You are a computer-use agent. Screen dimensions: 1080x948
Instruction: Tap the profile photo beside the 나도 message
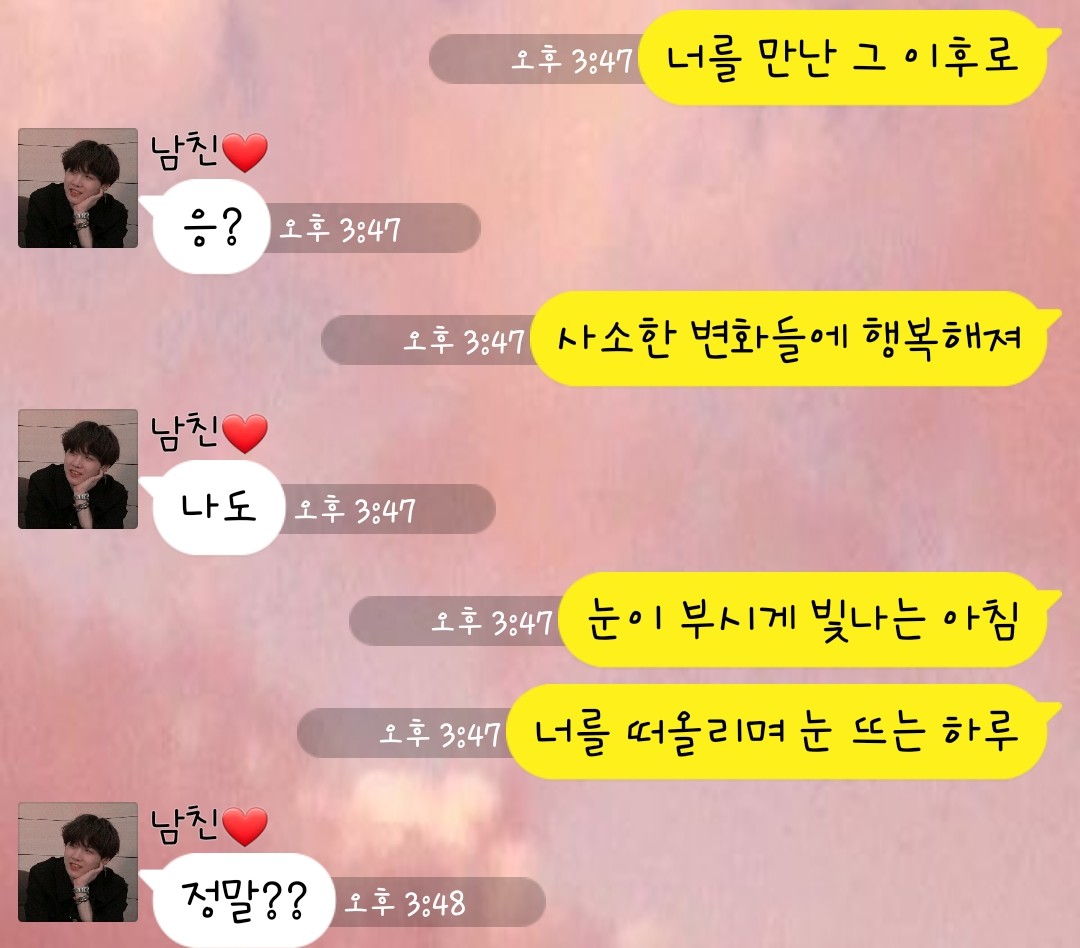tap(78, 469)
